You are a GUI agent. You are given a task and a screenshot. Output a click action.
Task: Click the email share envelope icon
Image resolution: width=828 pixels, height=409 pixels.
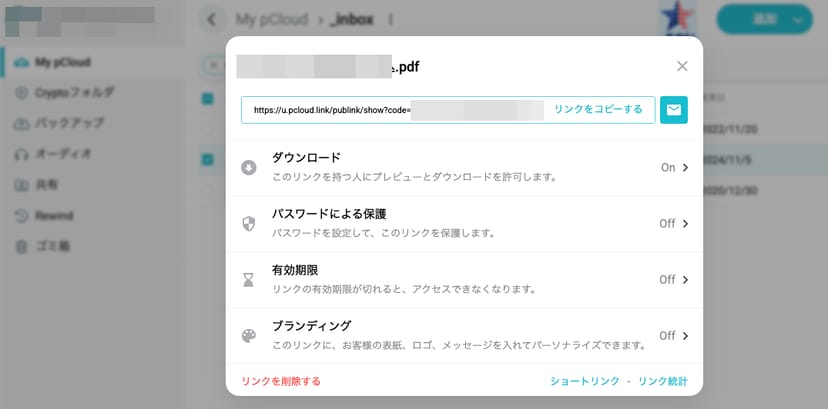coord(674,110)
